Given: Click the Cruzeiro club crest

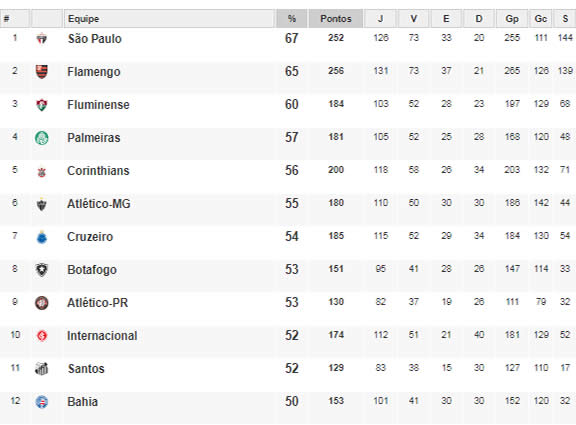Looking at the screenshot, I should click(x=42, y=237).
